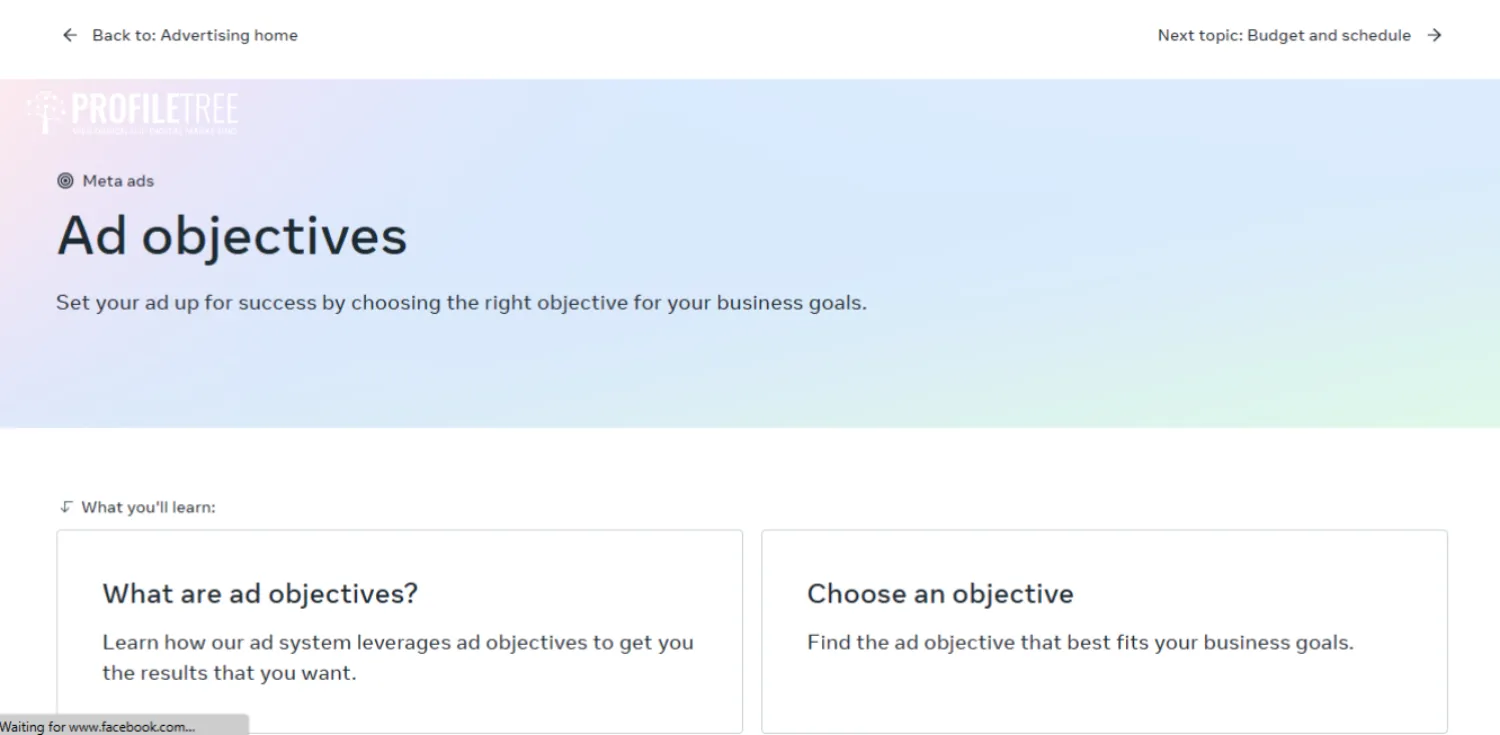Click the right arrow icon after Budget and schedule

(1435, 35)
